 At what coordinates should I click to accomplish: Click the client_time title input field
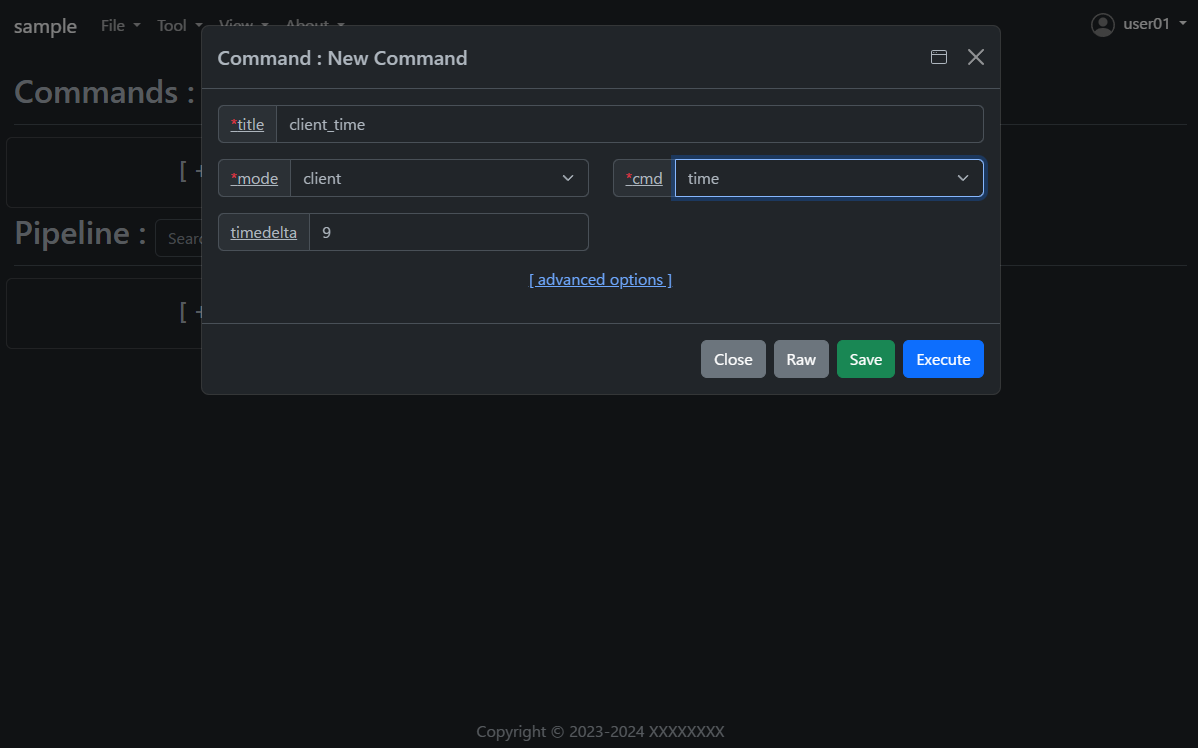(x=630, y=123)
